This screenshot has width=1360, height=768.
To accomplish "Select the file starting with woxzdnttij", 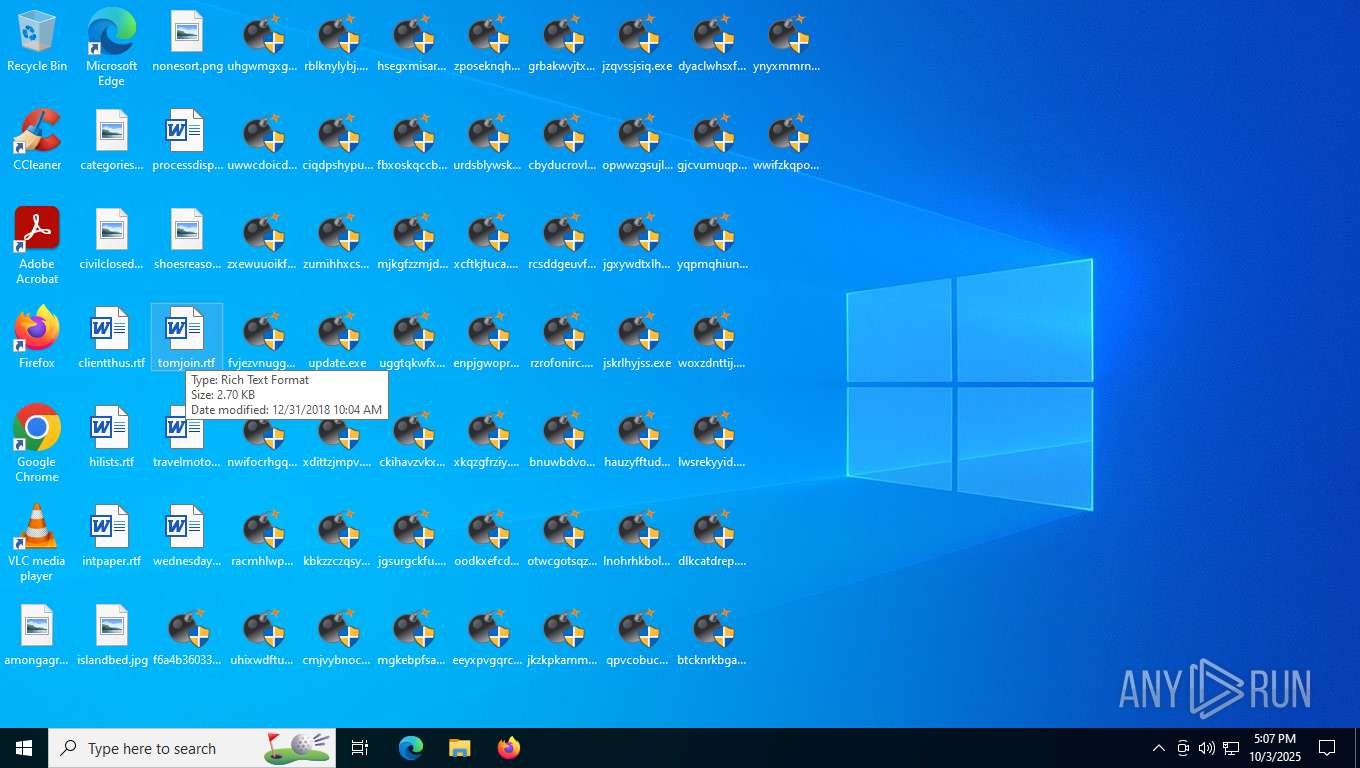I will click(712, 339).
